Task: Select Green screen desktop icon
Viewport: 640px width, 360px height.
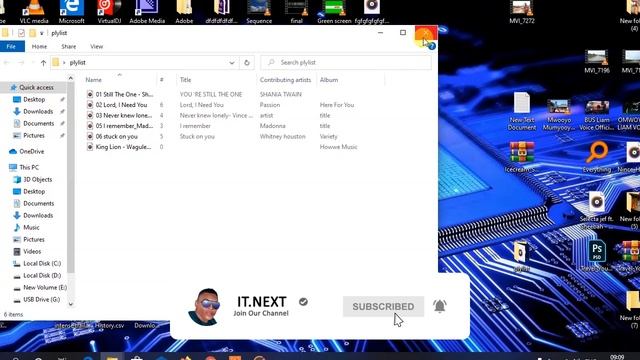Action: pos(334,12)
